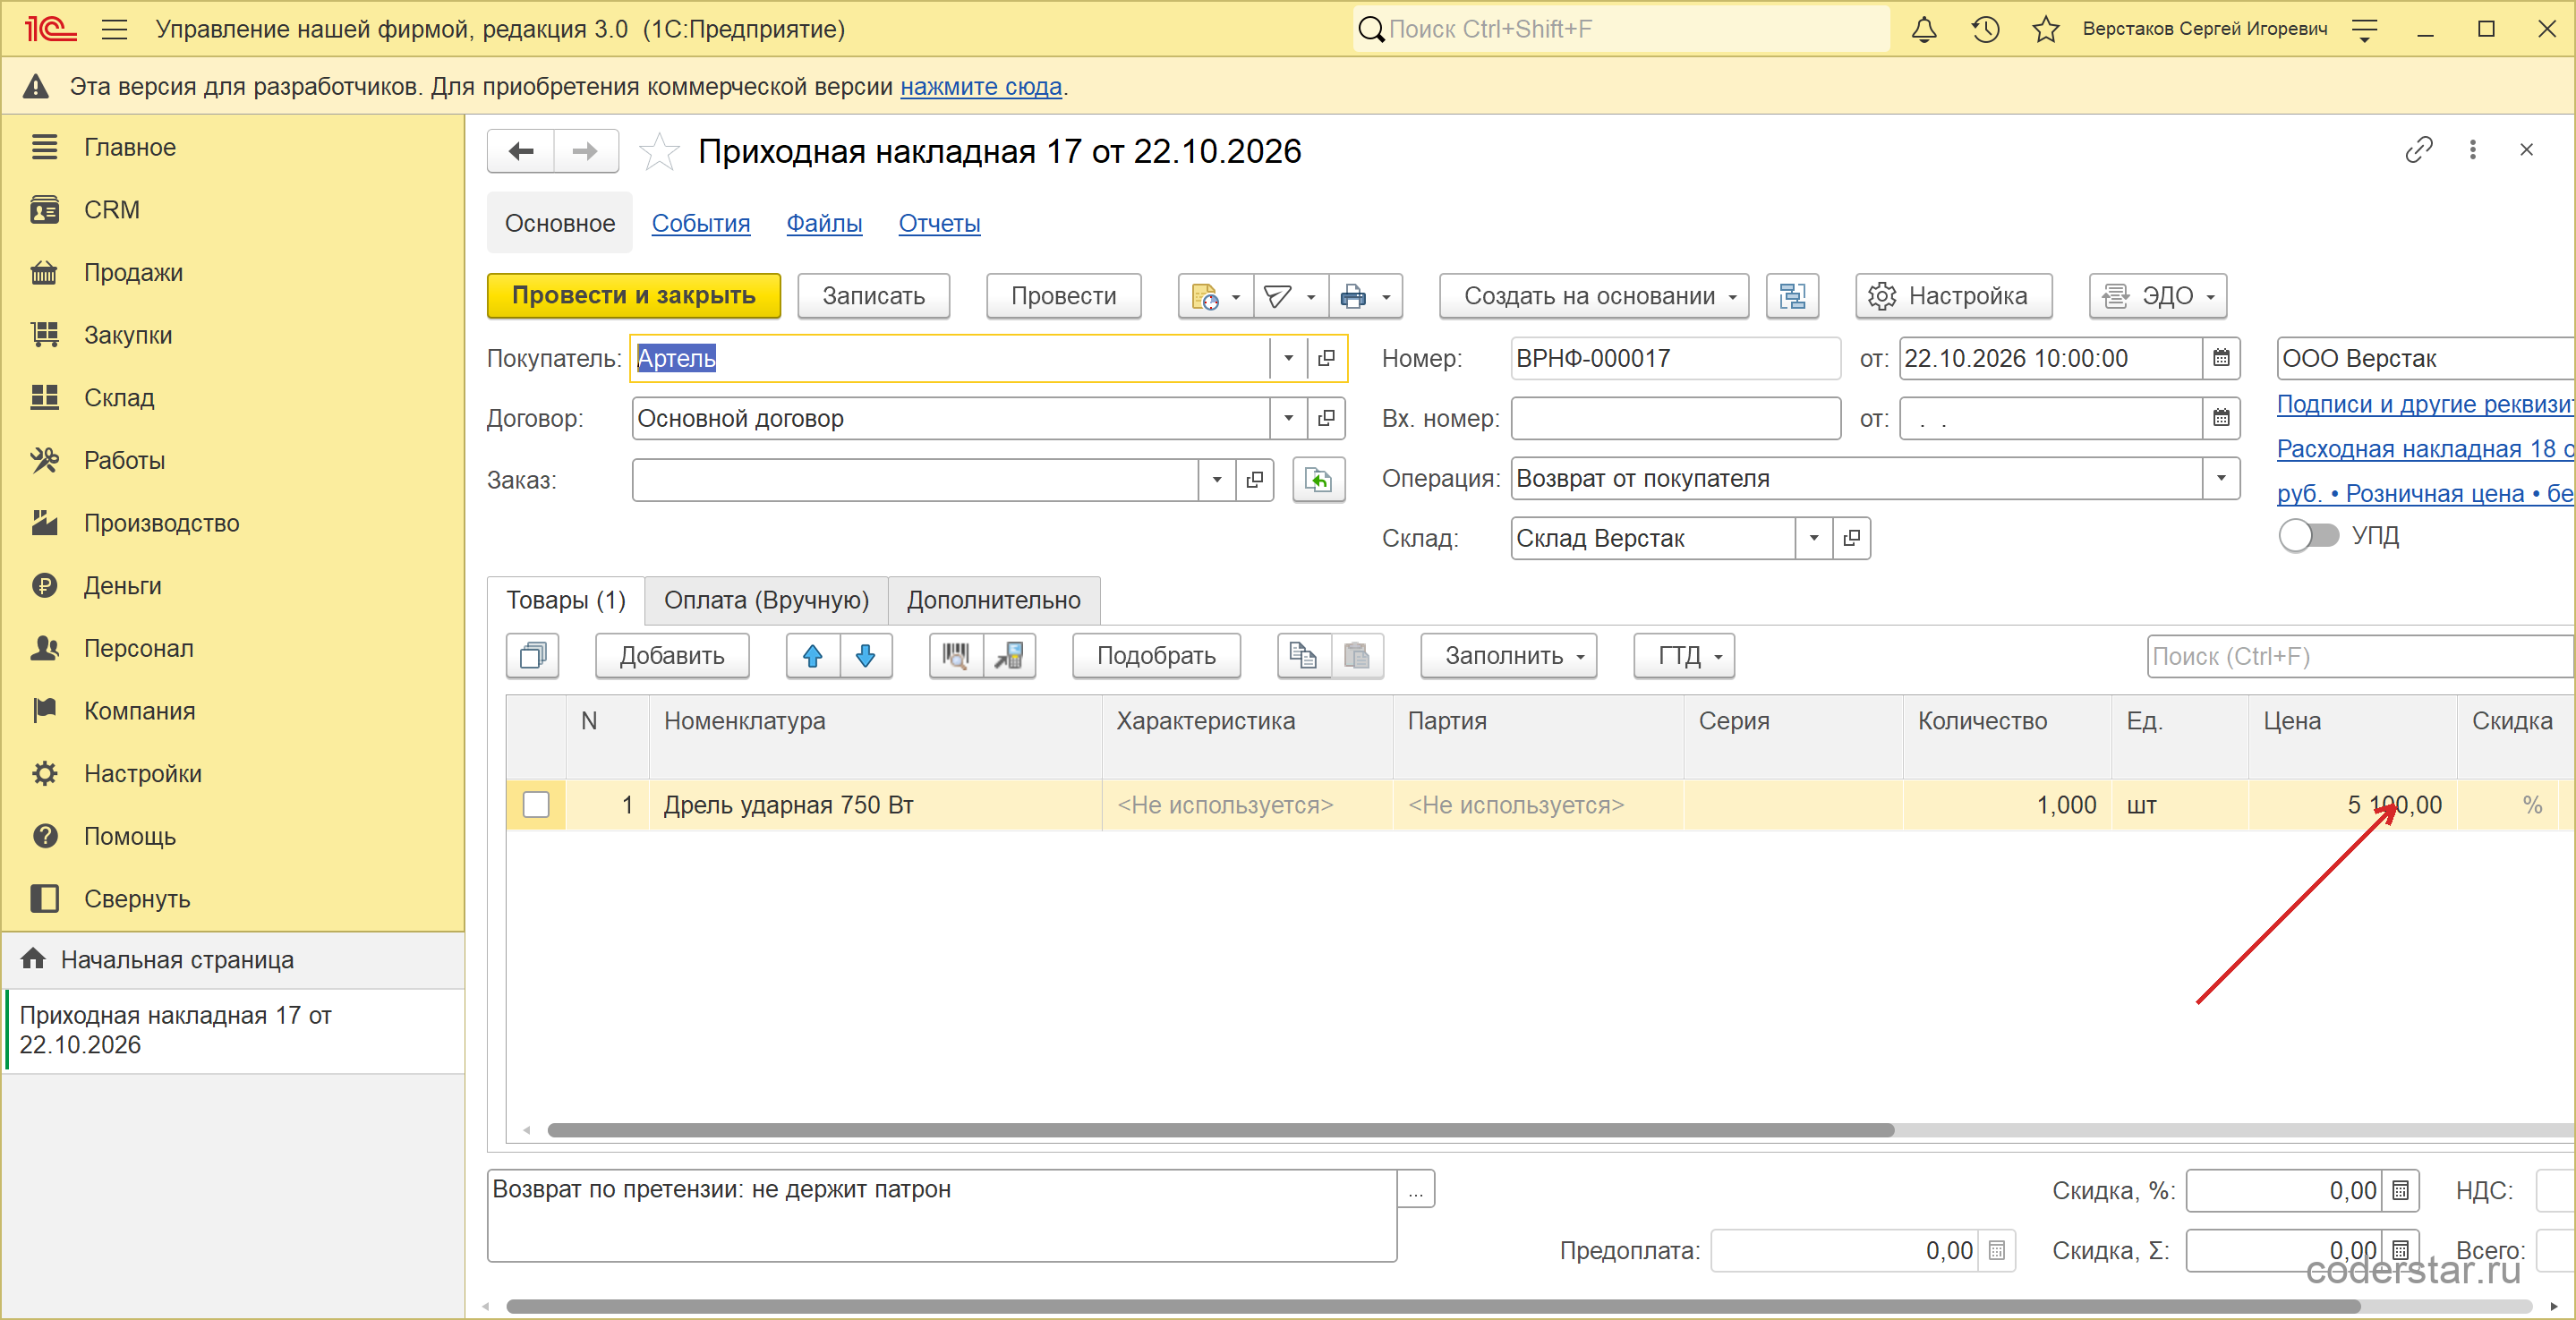Viewport: 2576px width, 1320px height.
Task: Click table horizontal scrollbar
Action: click(x=1220, y=1130)
